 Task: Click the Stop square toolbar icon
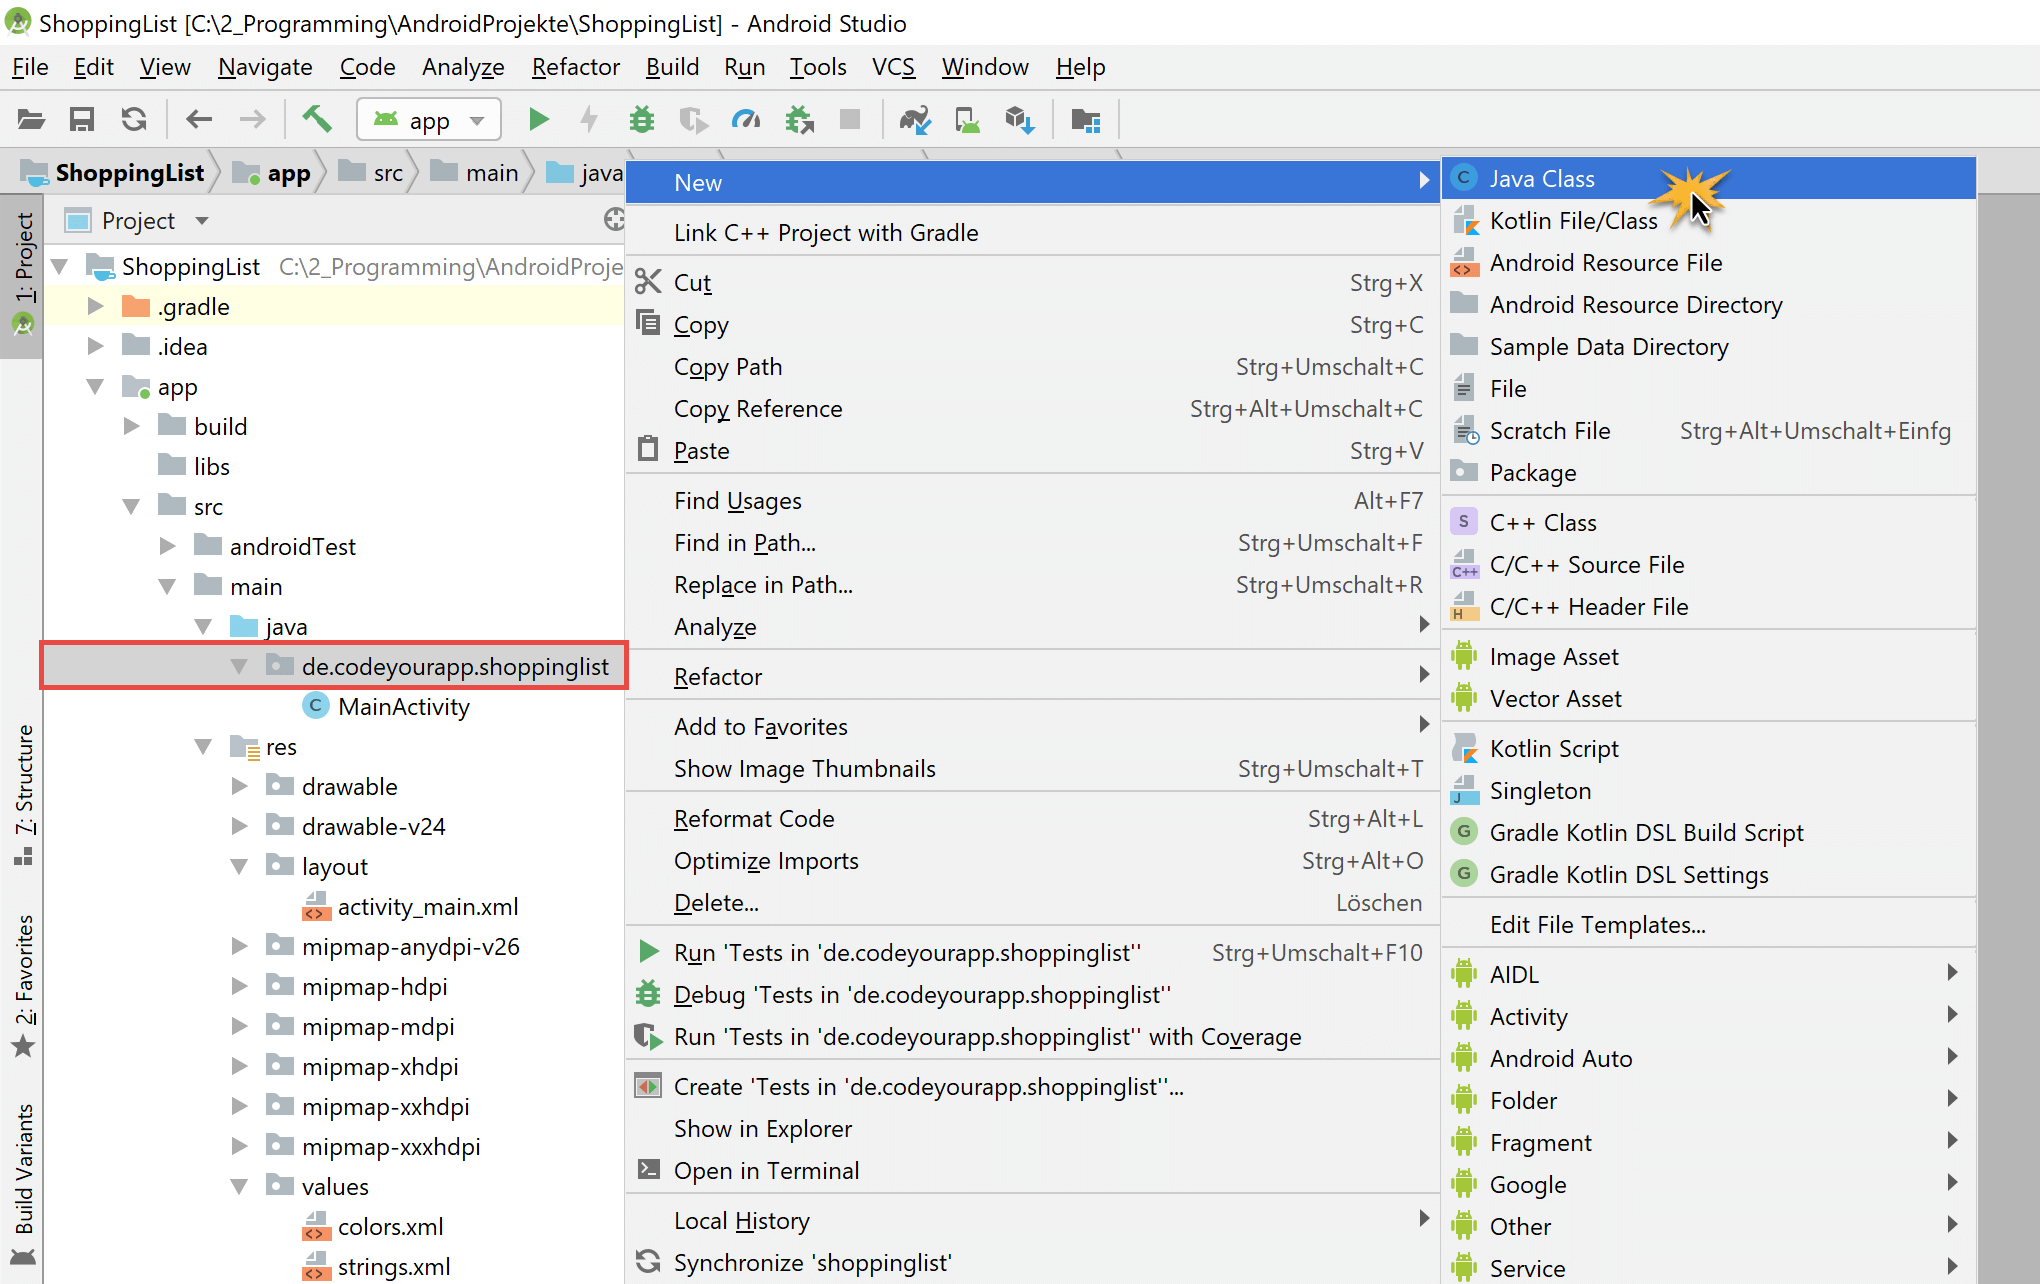(850, 120)
